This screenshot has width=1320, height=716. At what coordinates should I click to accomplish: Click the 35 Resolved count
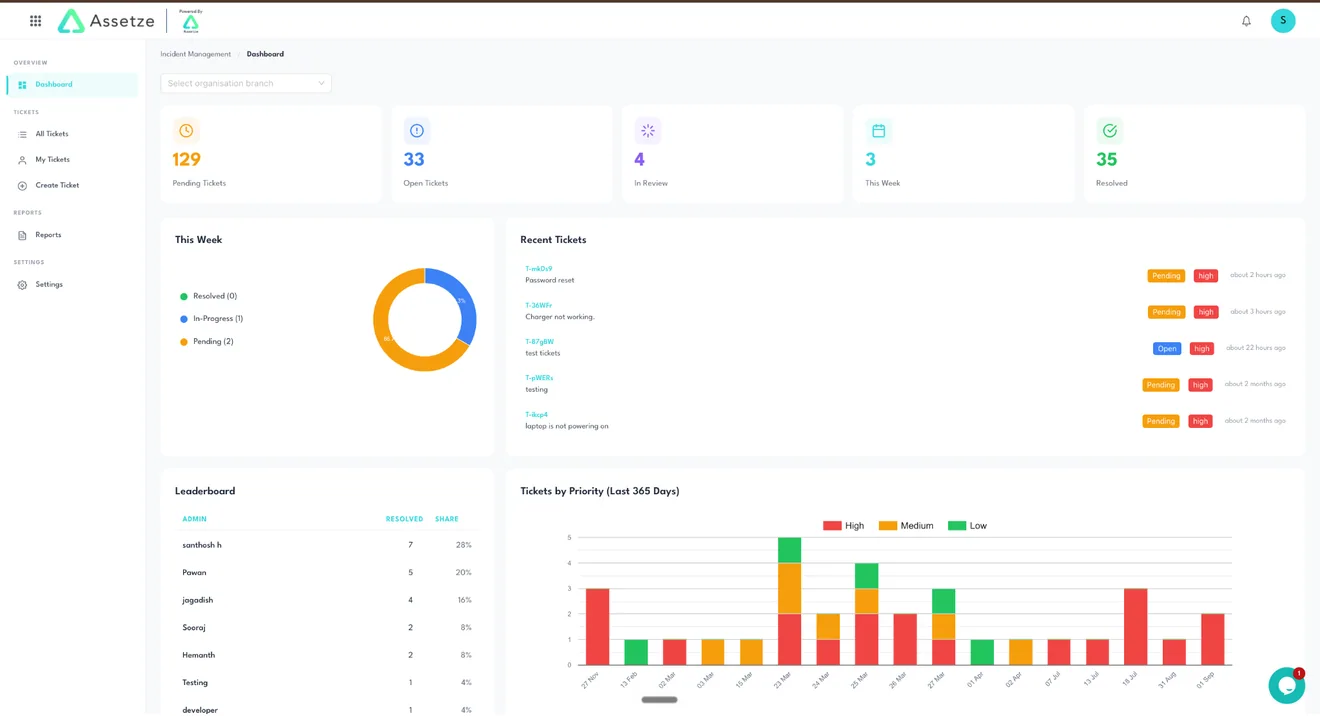click(x=1107, y=160)
